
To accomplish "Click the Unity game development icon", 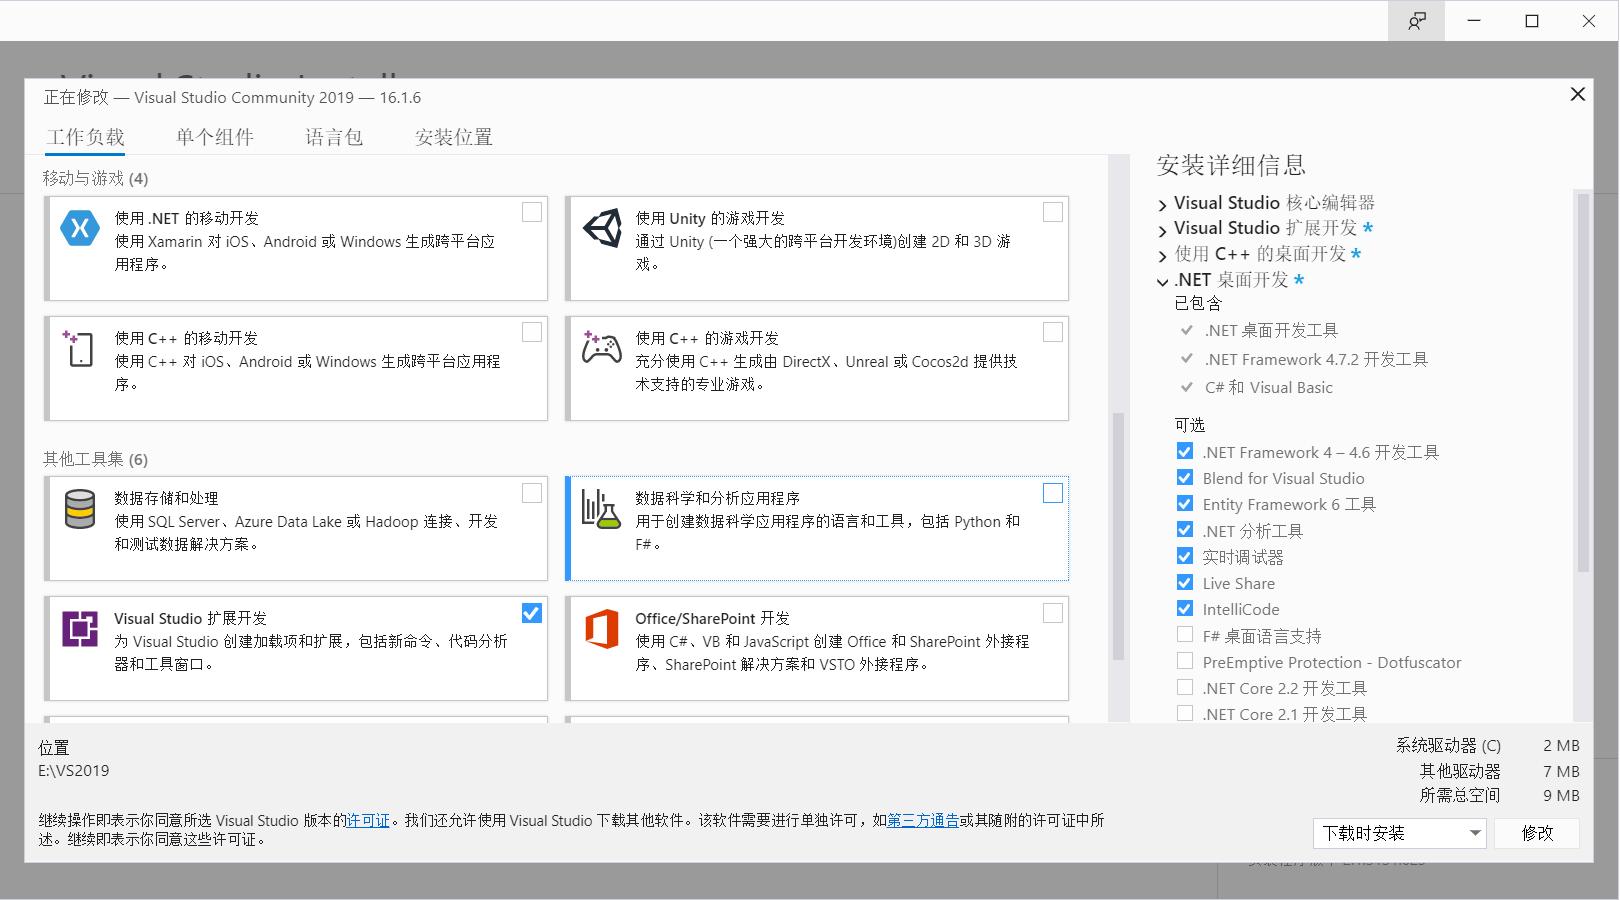I will click(x=602, y=228).
